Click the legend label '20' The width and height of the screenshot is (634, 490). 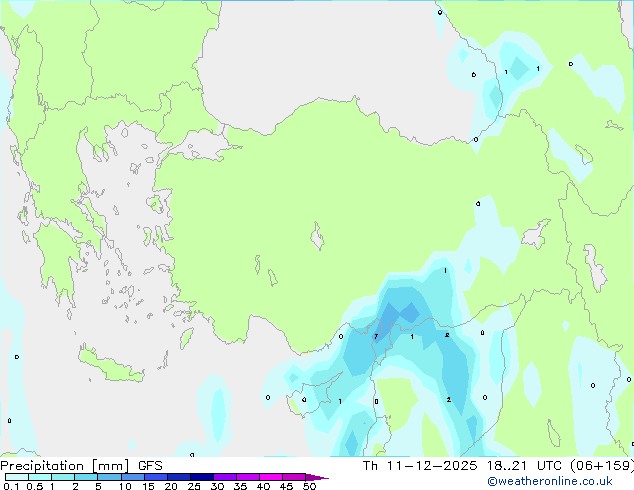tap(171, 486)
